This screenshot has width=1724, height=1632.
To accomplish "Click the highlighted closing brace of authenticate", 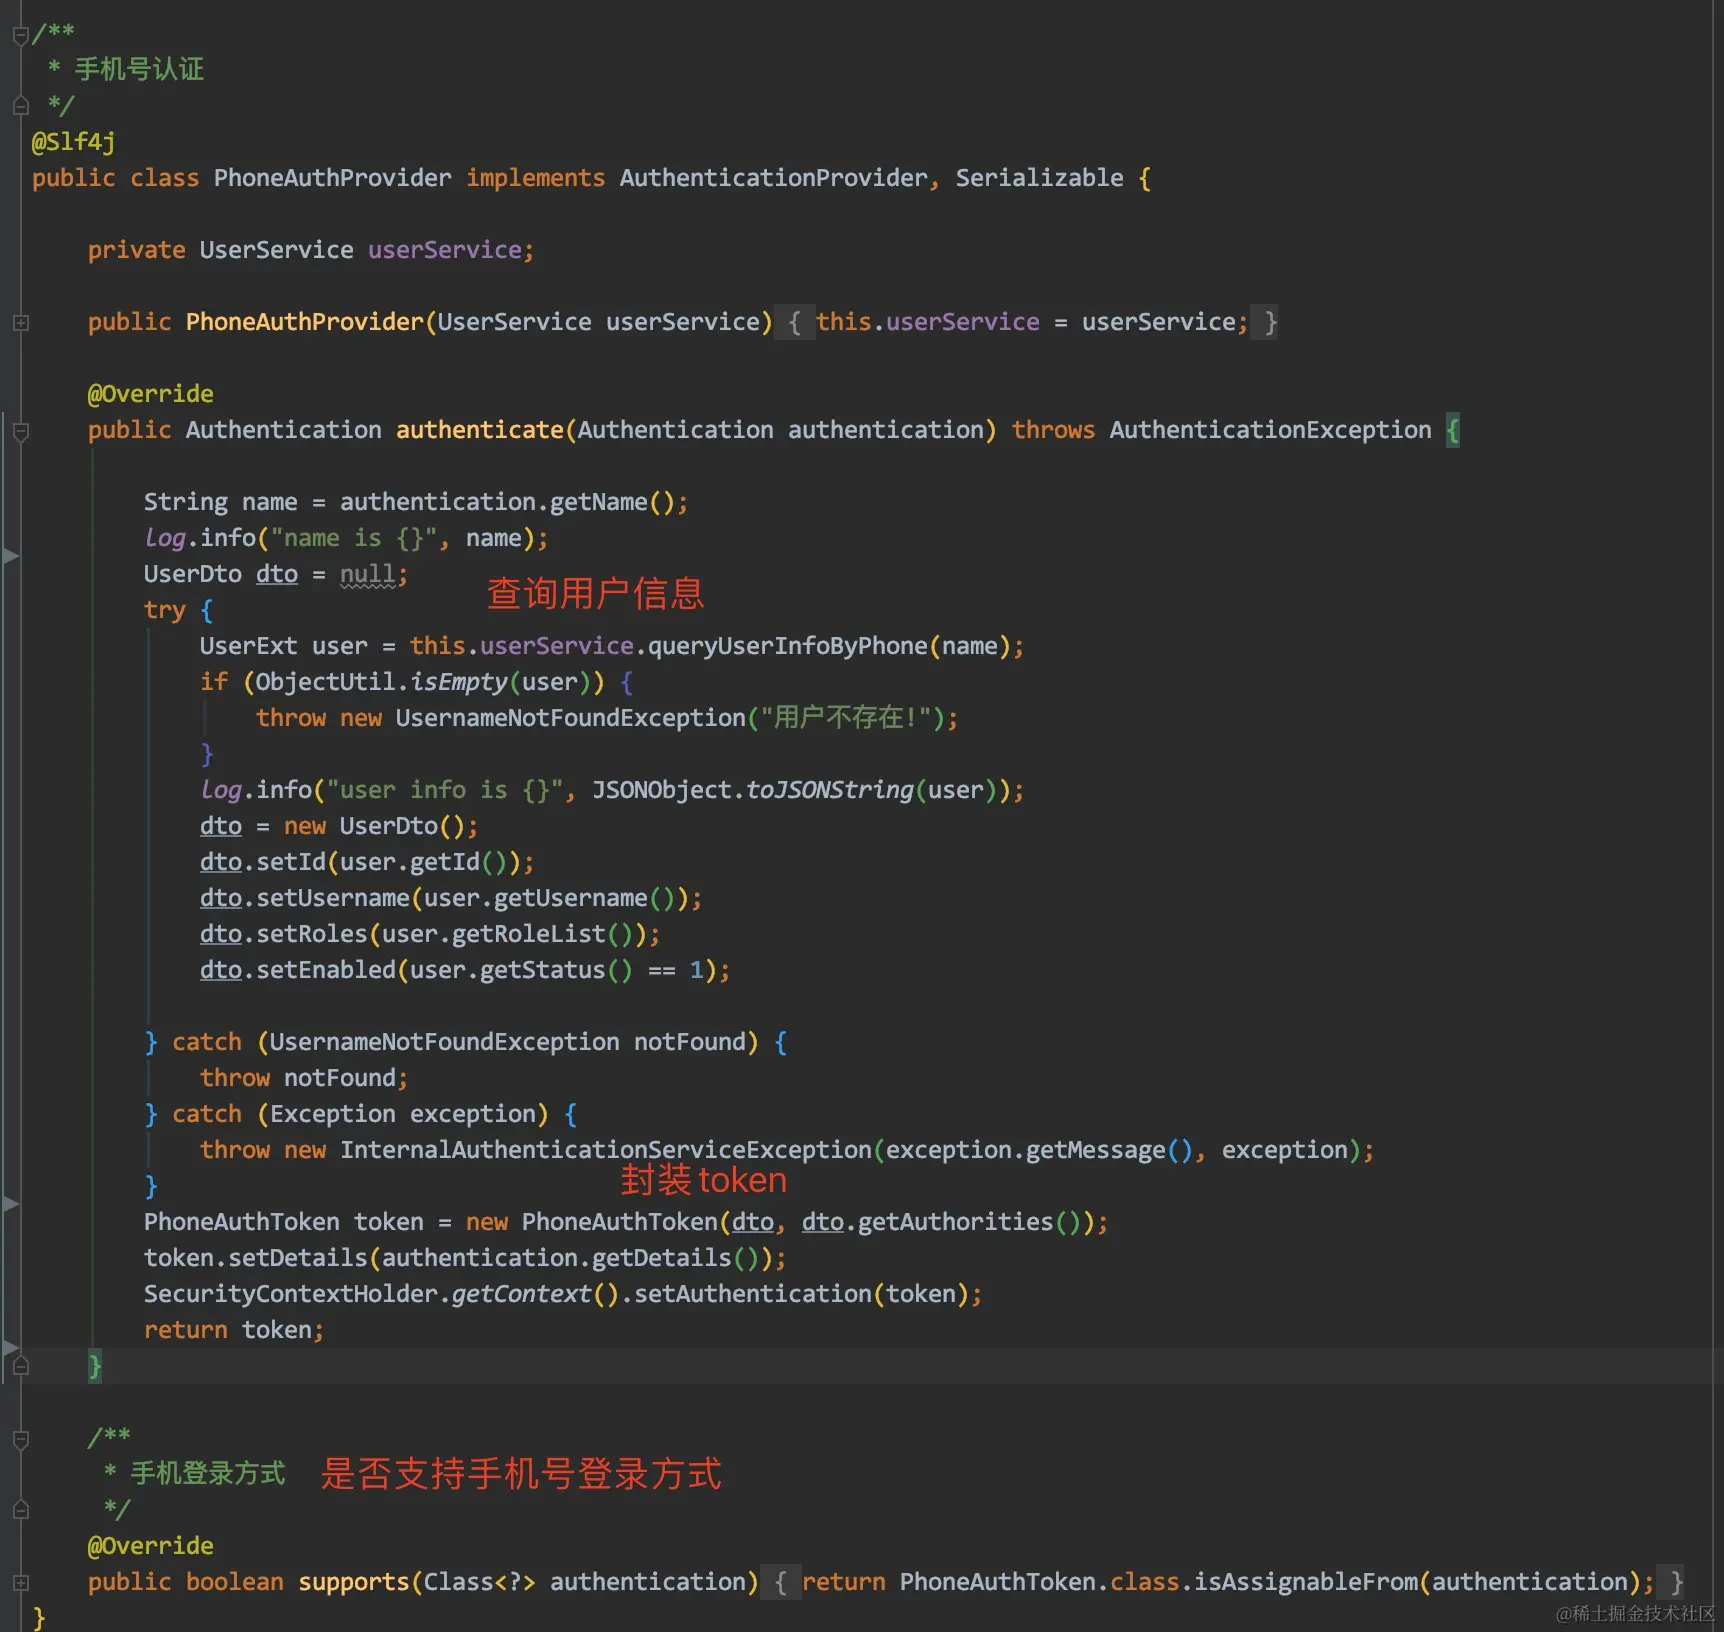I will (95, 1367).
